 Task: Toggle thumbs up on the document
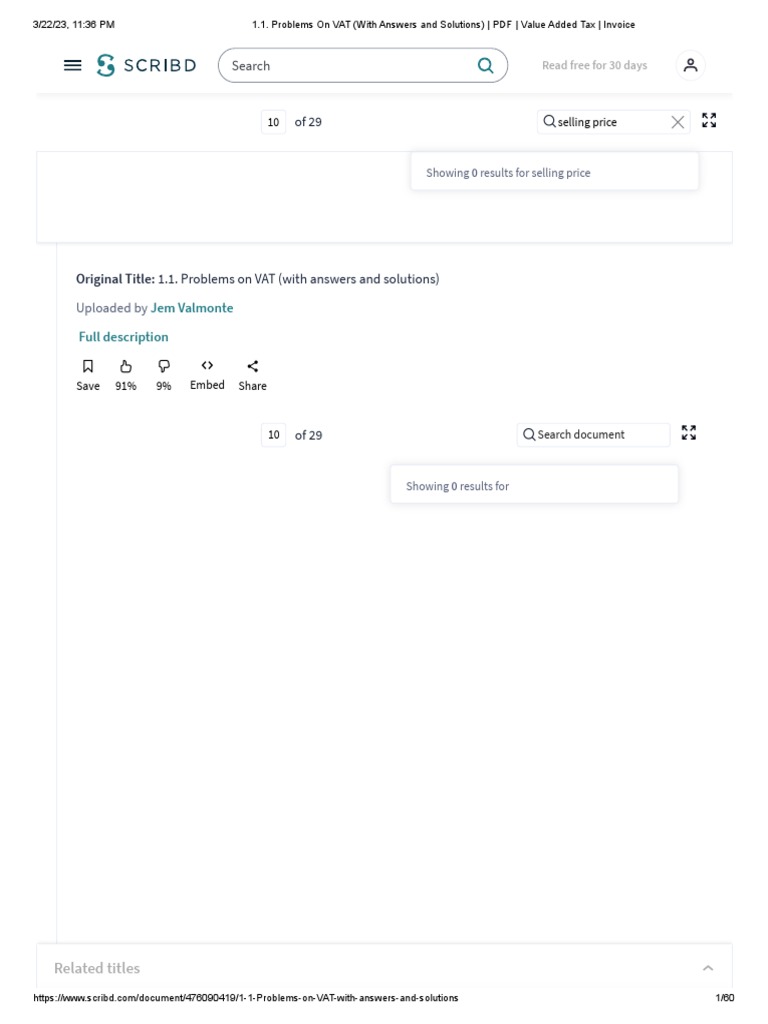[x=126, y=367]
